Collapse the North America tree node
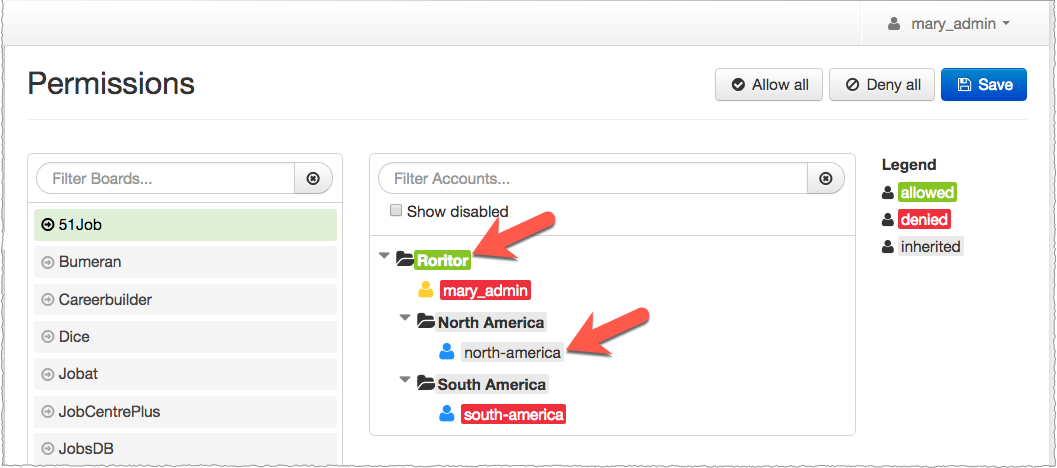This screenshot has height=468, width=1057. tap(405, 319)
